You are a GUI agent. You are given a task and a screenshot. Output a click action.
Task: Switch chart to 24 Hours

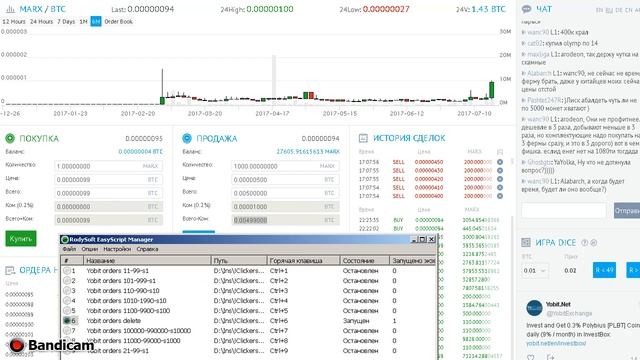[x=41, y=22]
